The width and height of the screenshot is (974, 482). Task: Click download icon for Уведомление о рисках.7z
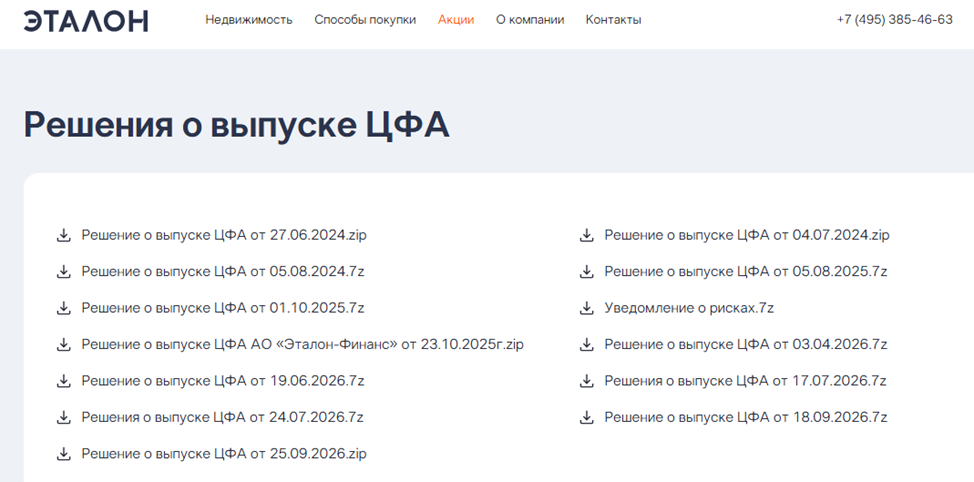click(586, 308)
